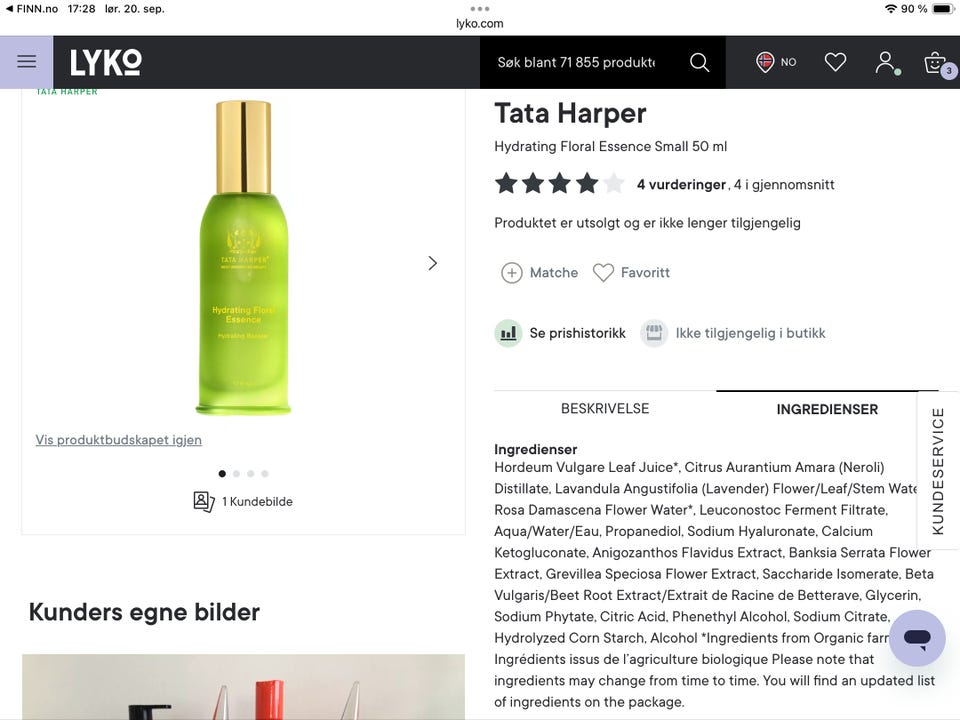Select the INGREDIENSER tab

pyautogui.click(x=827, y=409)
